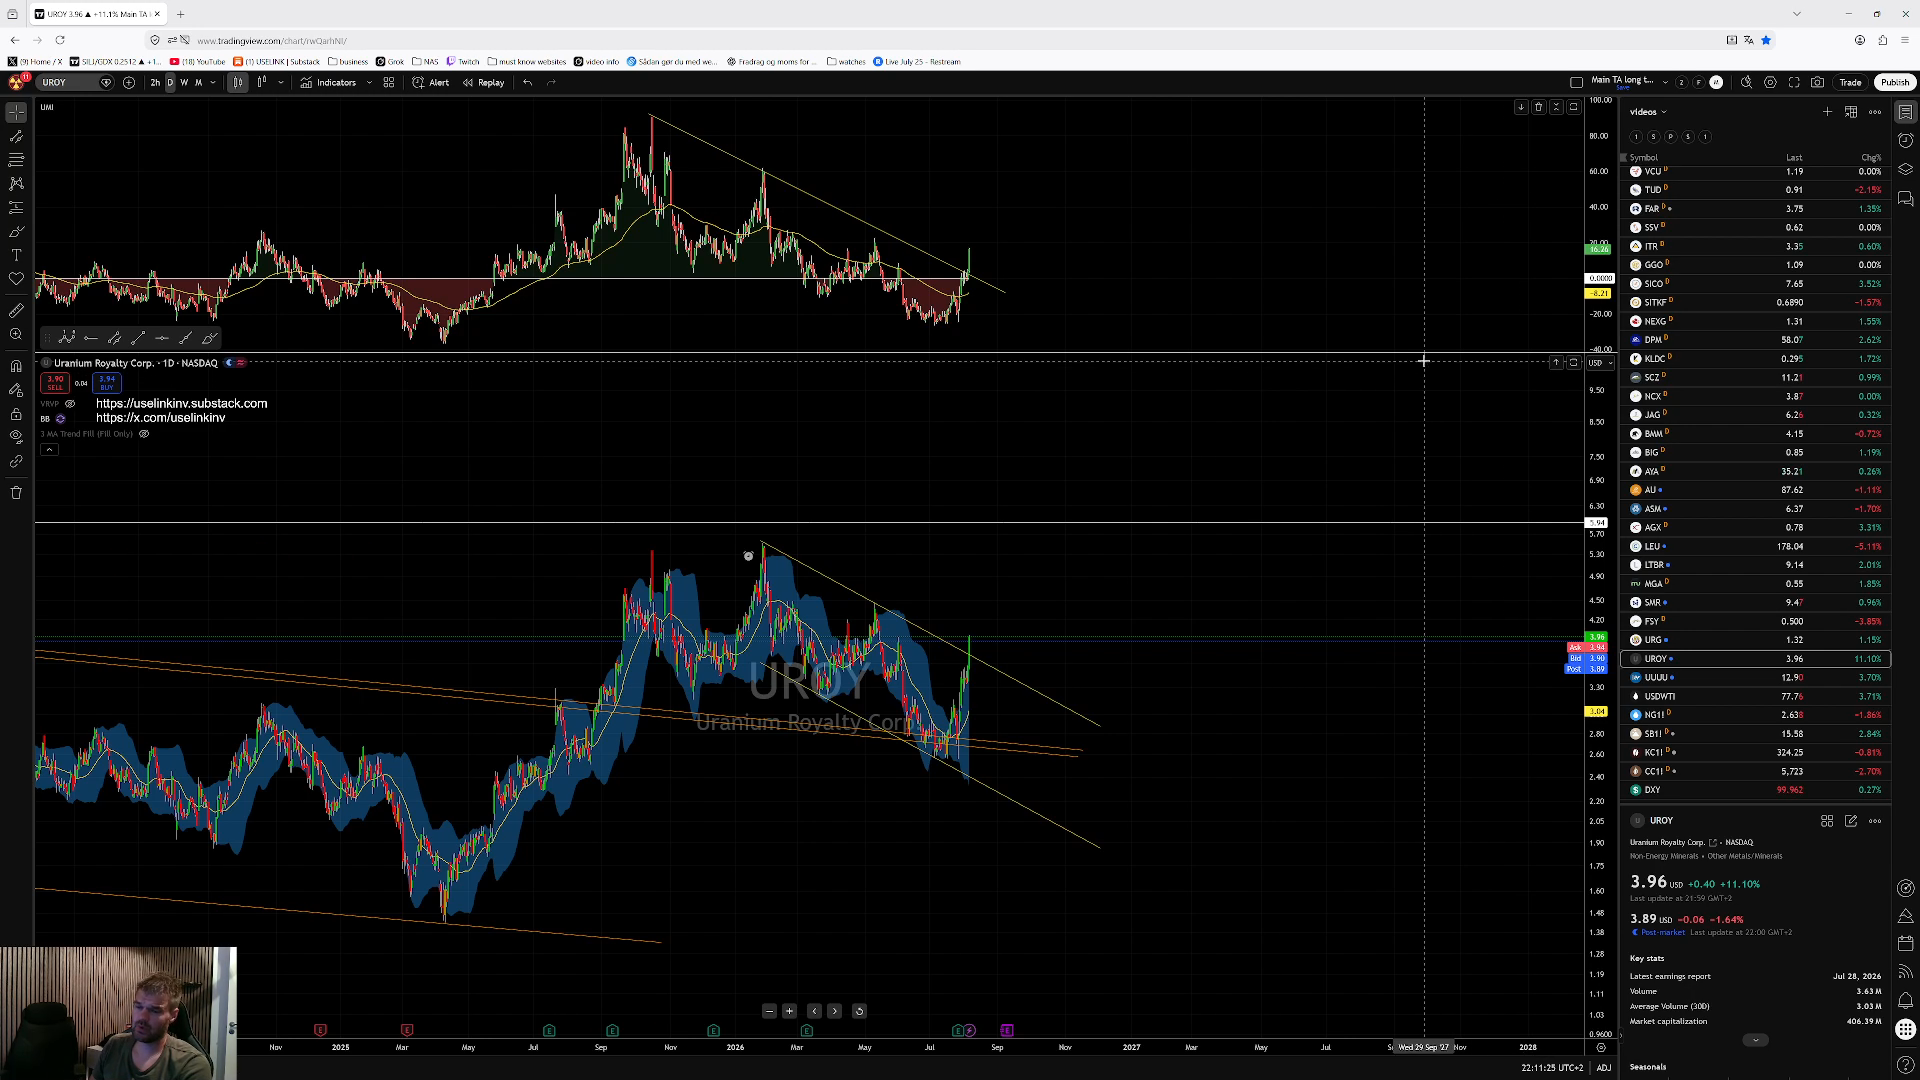The height and width of the screenshot is (1080, 1920).
Task: Open the favorites heart icon tool
Action: (16, 279)
